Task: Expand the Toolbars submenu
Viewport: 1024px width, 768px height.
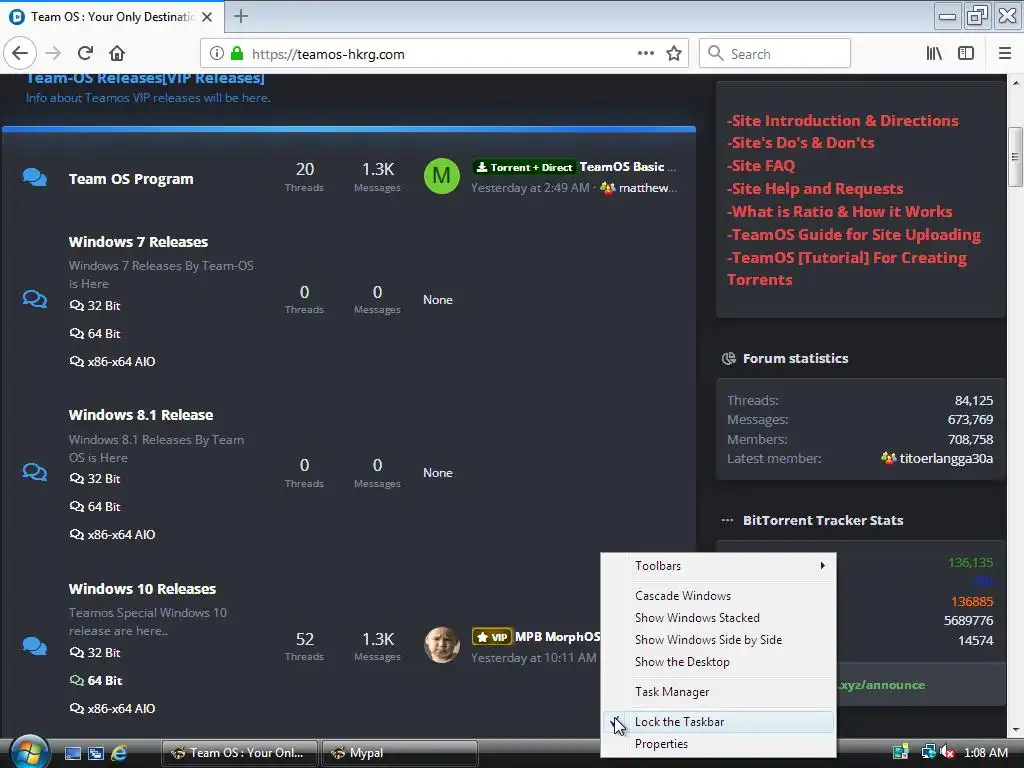Action: 718,566
